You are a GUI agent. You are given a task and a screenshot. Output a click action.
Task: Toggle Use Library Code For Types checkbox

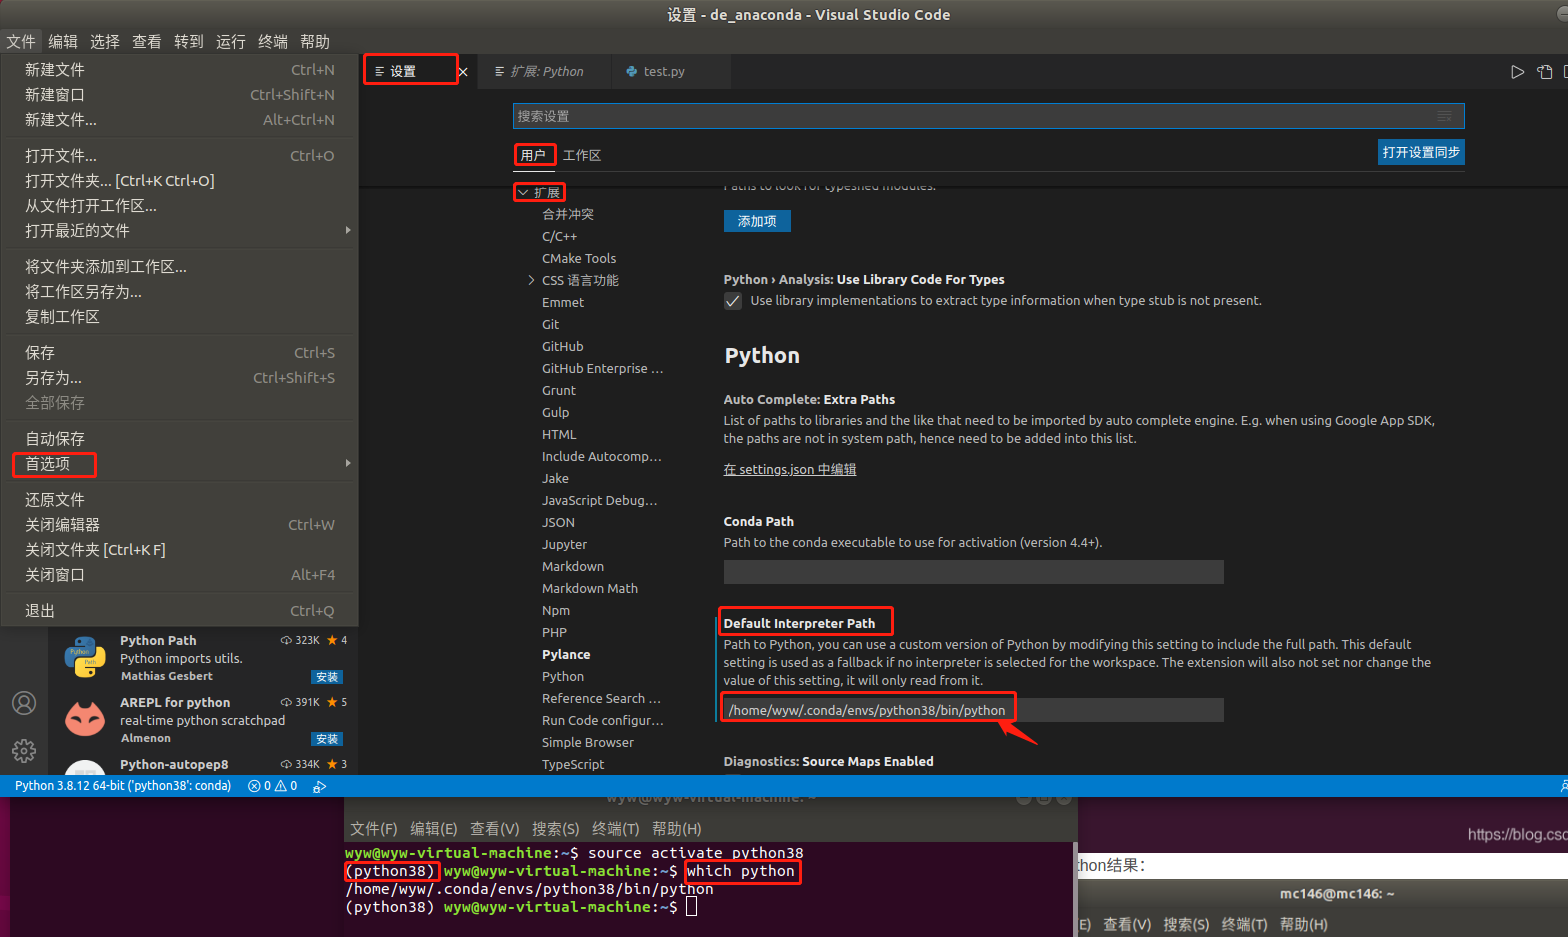point(733,301)
